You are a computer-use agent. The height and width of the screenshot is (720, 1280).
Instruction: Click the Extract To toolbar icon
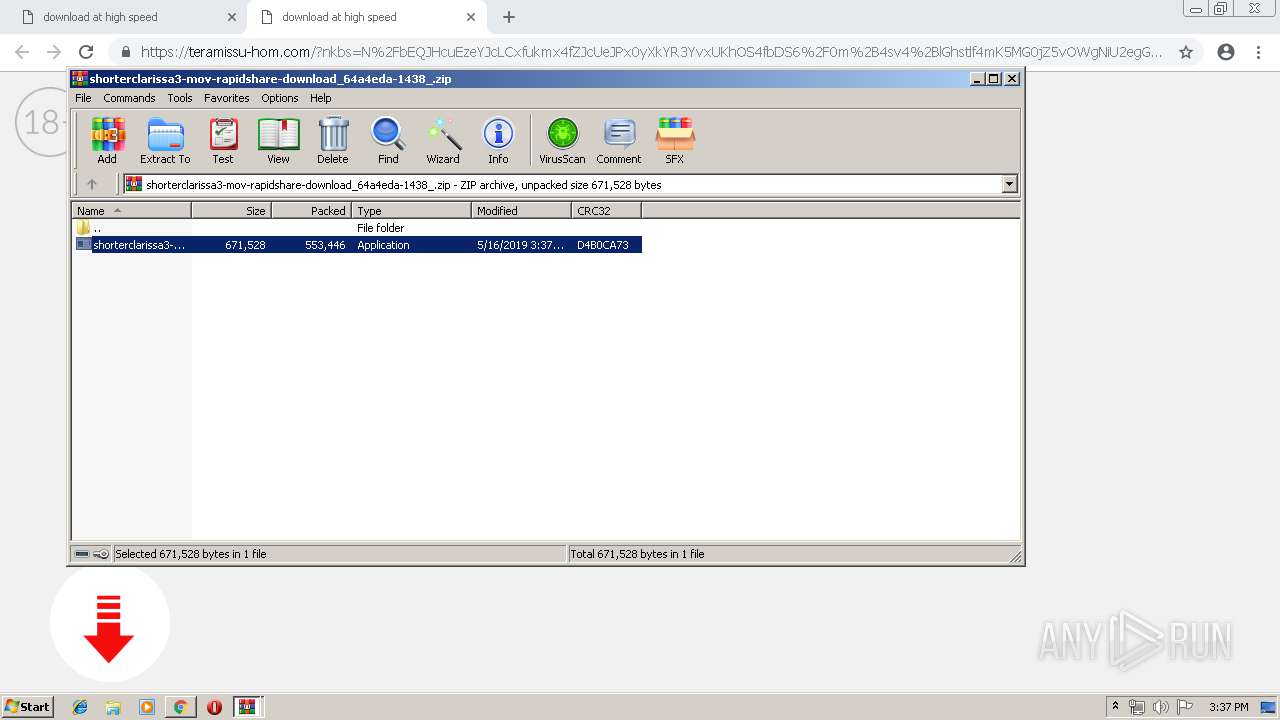click(x=165, y=140)
